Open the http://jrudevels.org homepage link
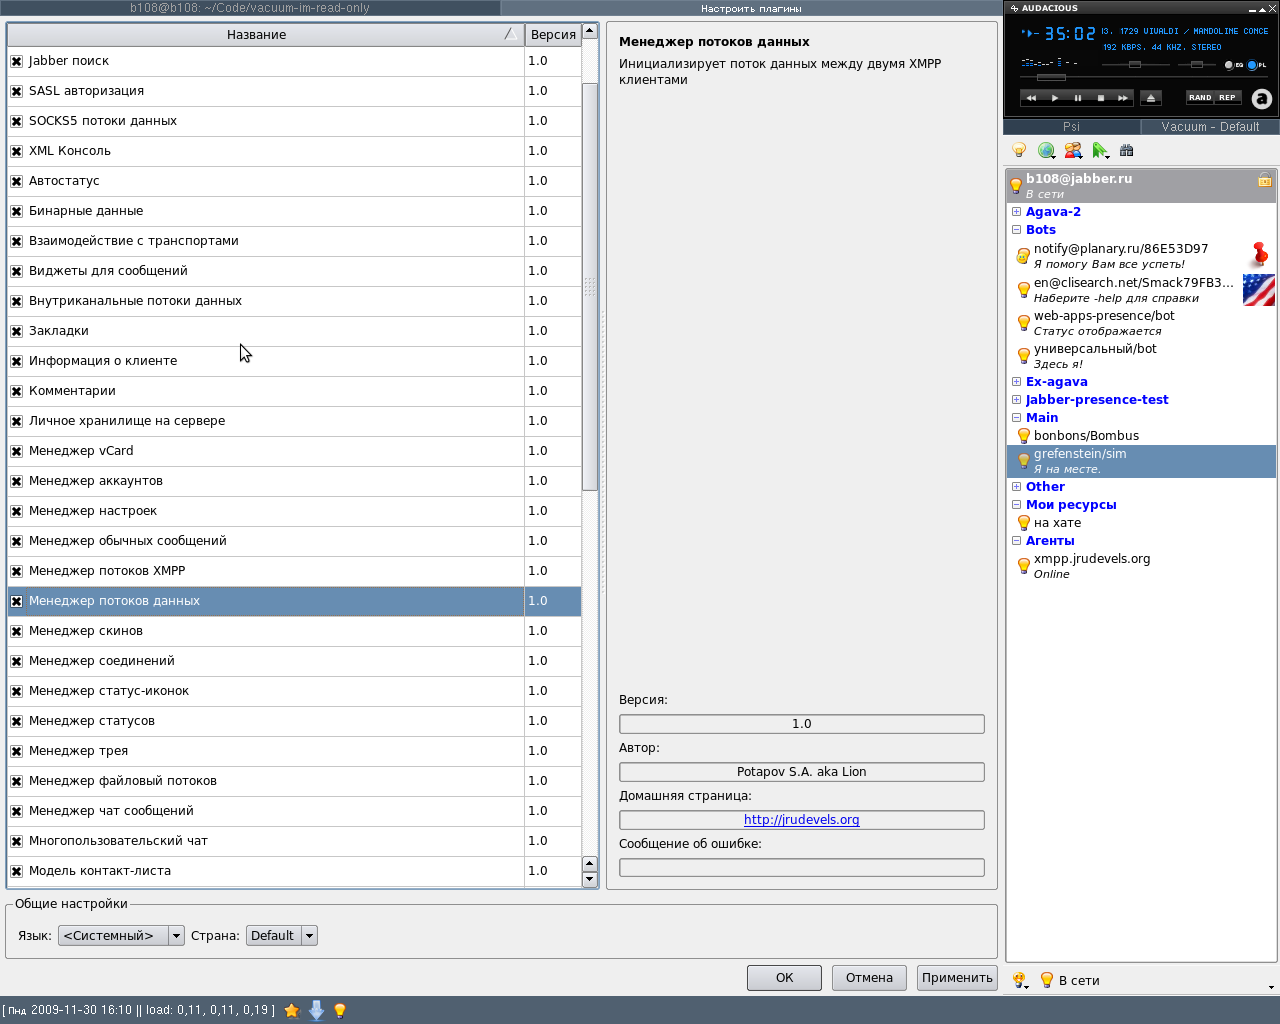This screenshot has height=1024, width=1280. [x=801, y=820]
